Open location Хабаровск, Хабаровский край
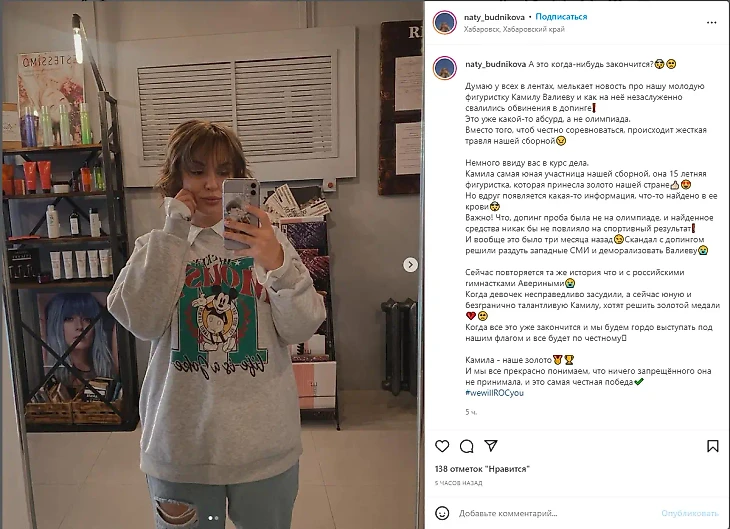The height and width of the screenshot is (529, 730). [514, 29]
